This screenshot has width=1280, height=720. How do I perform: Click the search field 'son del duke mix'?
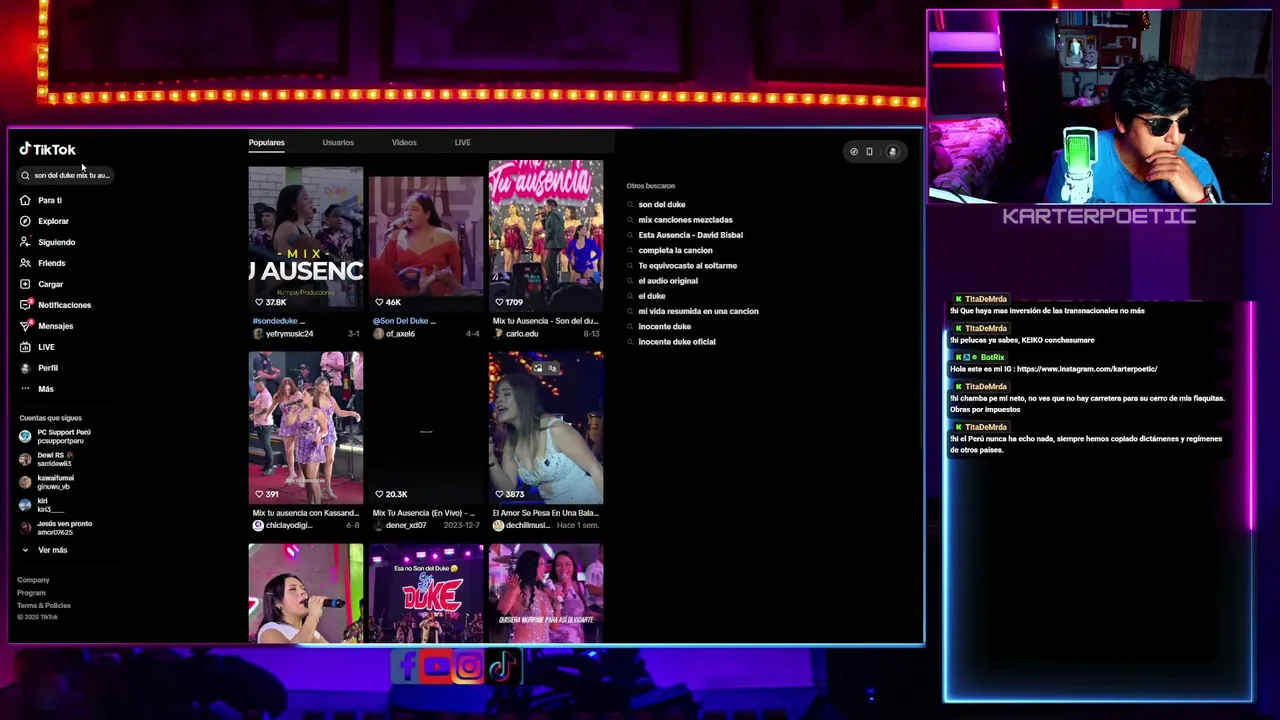67,175
